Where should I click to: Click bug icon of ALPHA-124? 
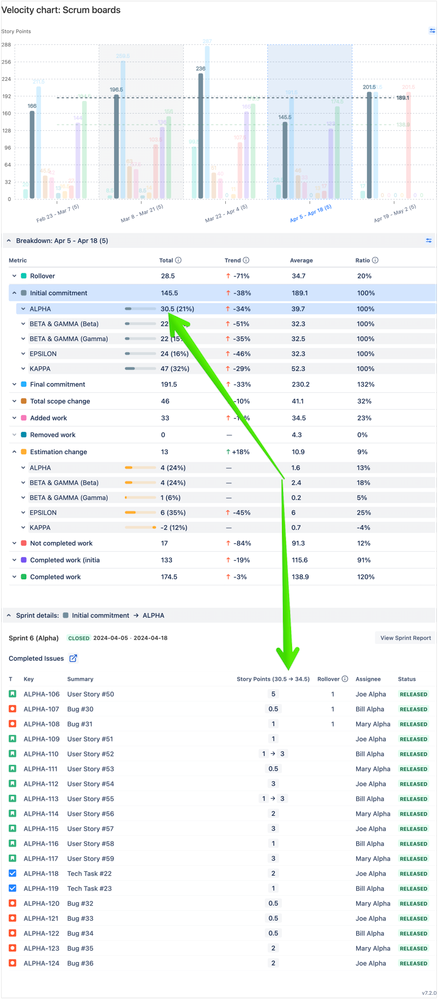[x=12, y=963]
